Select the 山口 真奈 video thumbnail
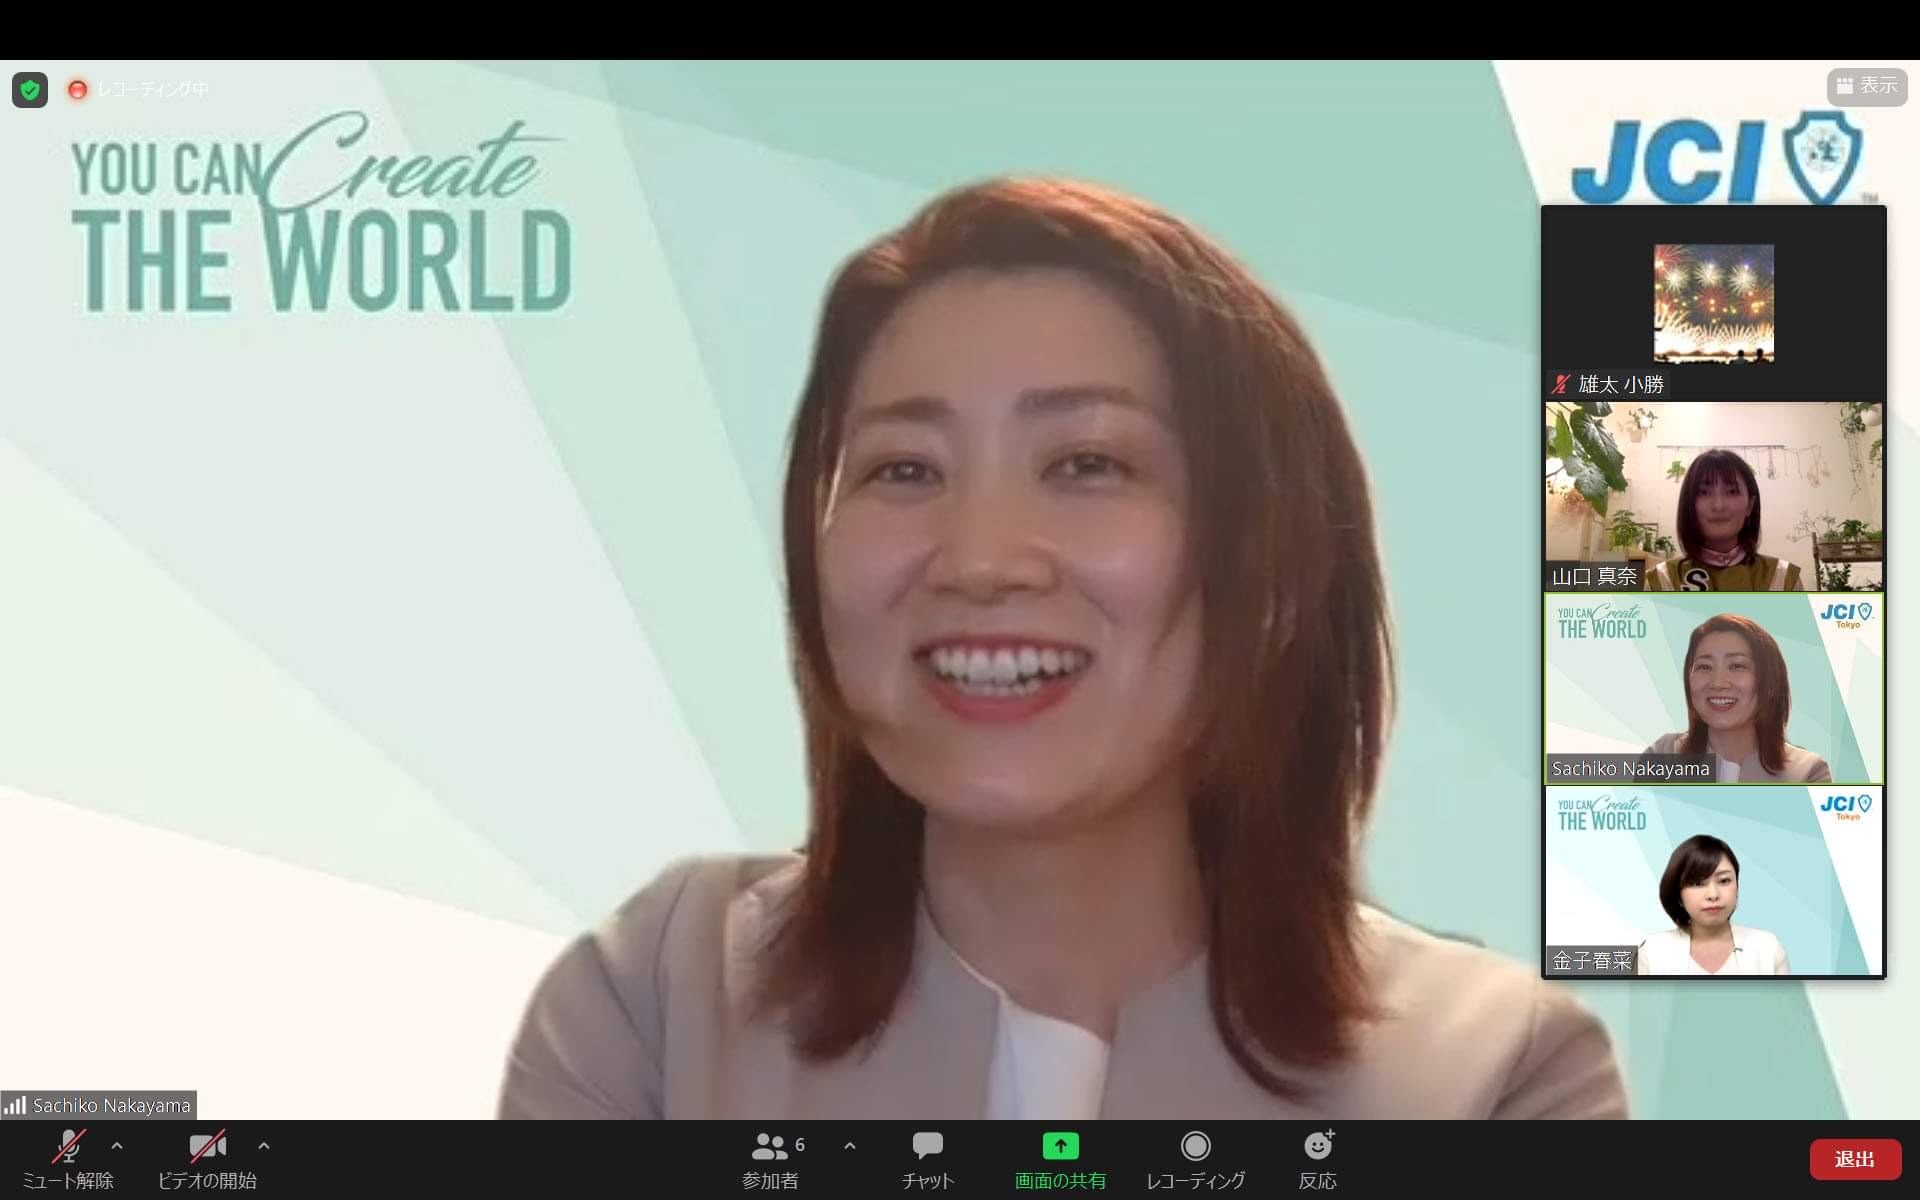Image resolution: width=1920 pixels, height=1200 pixels. coord(1713,496)
